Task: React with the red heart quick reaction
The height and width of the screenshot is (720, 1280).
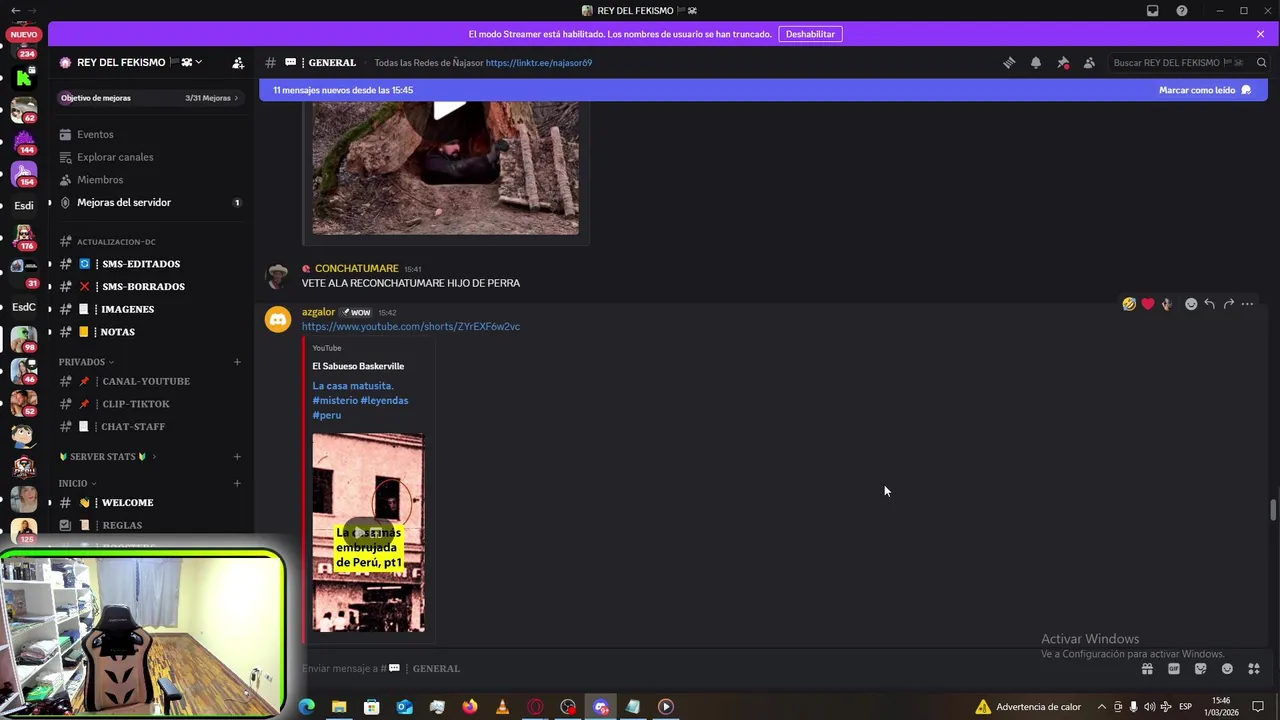Action: (x=1148, y=304)
